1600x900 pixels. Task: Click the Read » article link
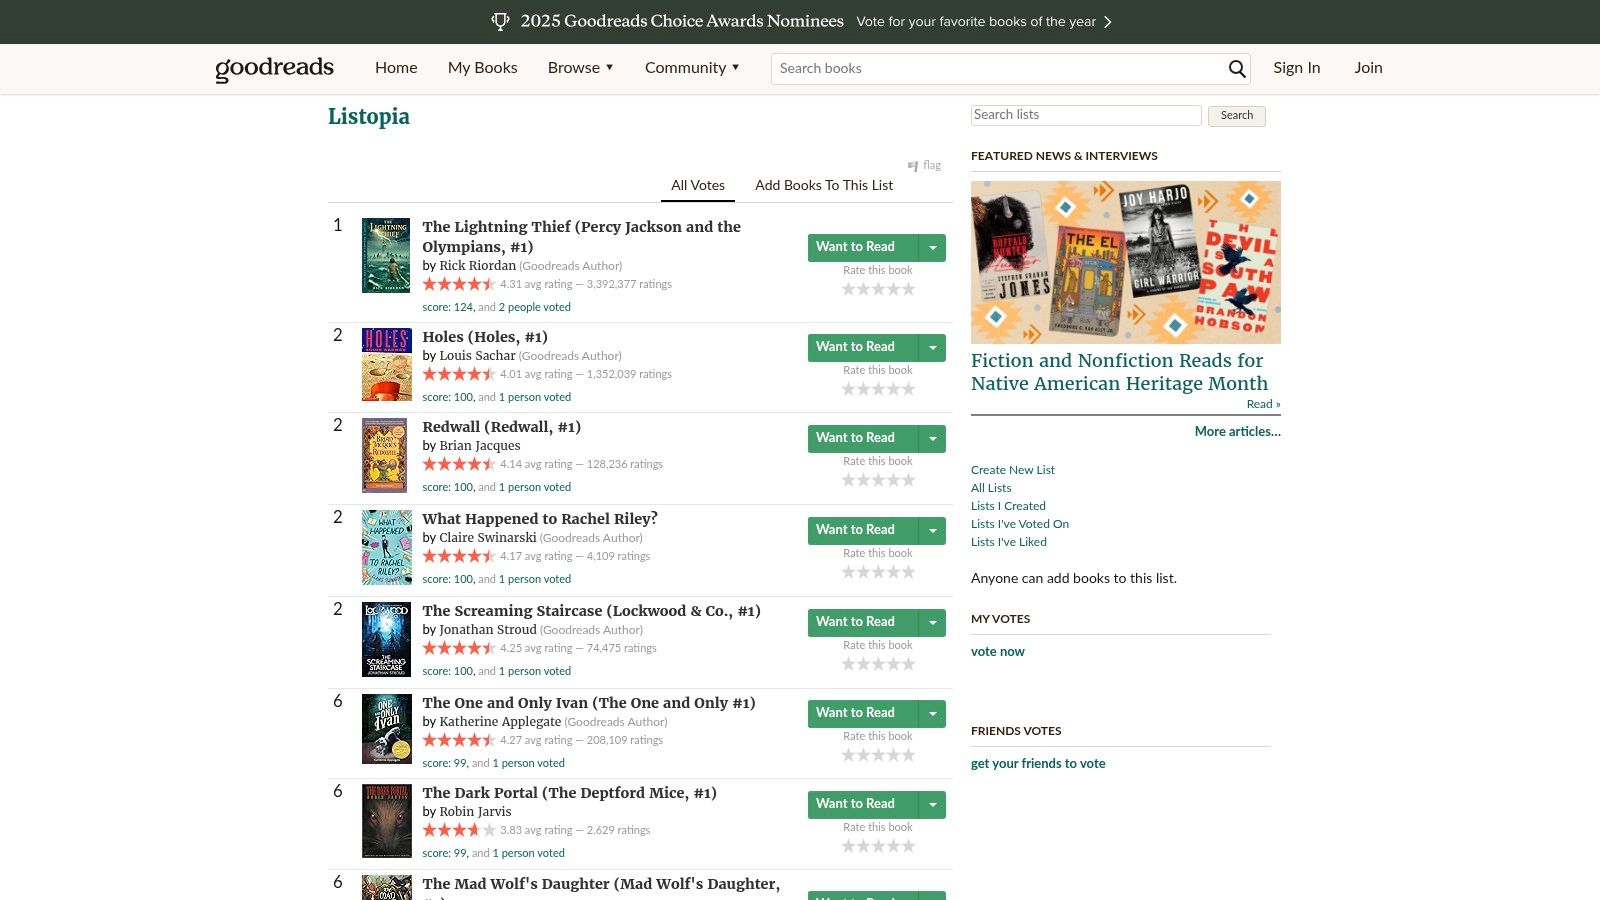point(1263,404)
